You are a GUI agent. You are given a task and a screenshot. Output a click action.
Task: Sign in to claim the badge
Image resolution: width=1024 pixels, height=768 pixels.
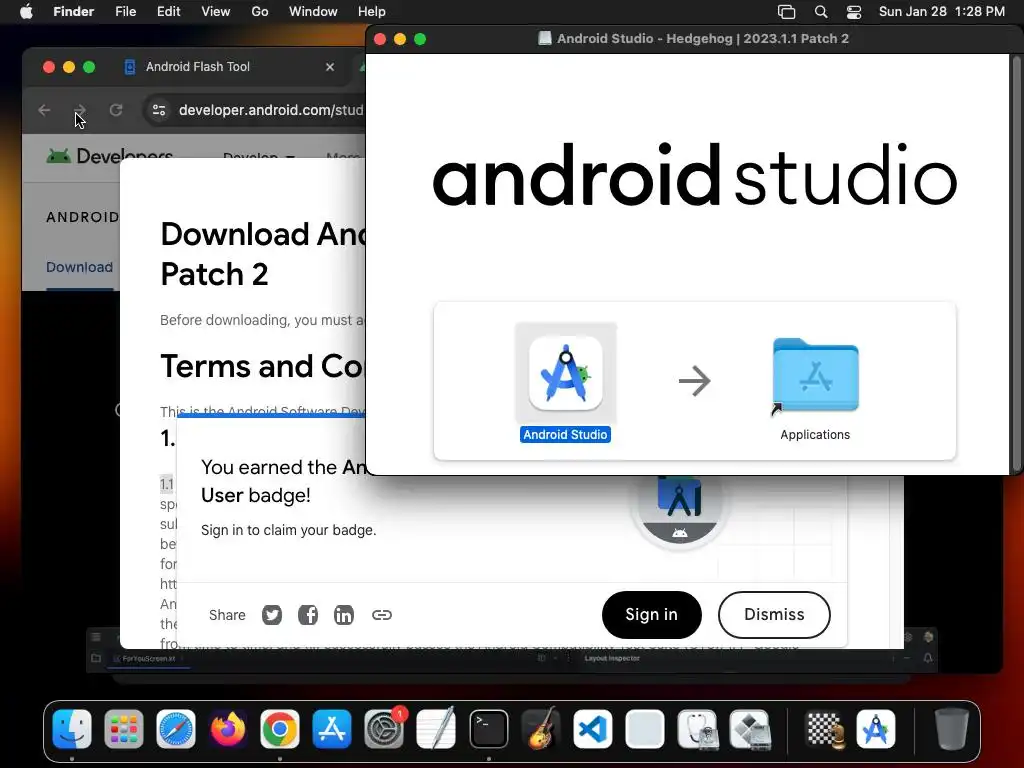[651, 615]
